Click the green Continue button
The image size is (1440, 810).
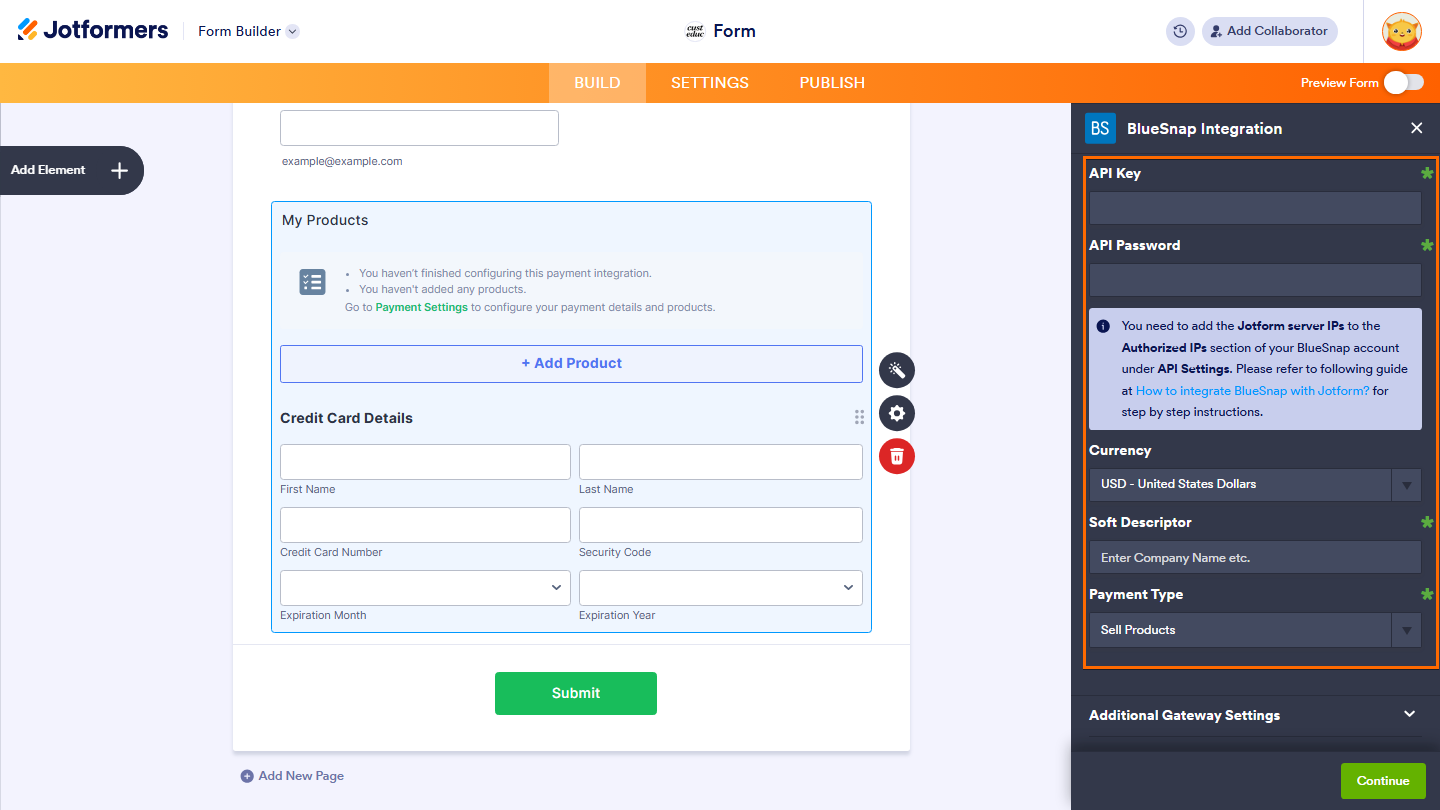(x=1383, y=780)
